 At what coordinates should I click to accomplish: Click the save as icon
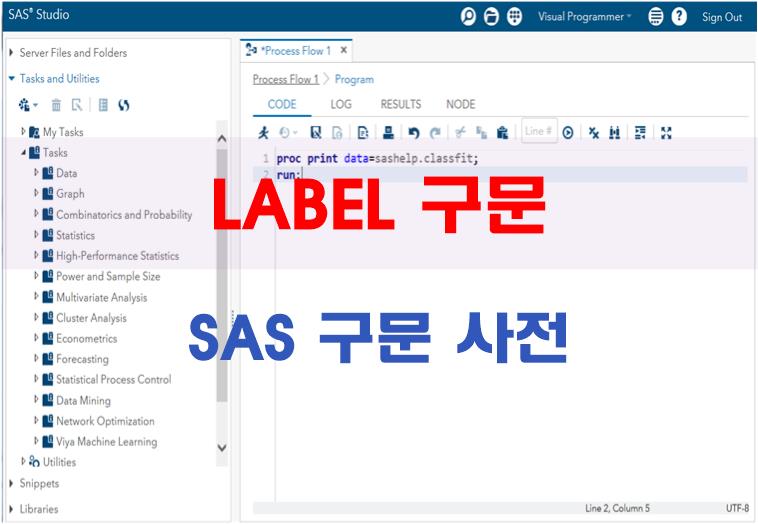tap(337, 132)
